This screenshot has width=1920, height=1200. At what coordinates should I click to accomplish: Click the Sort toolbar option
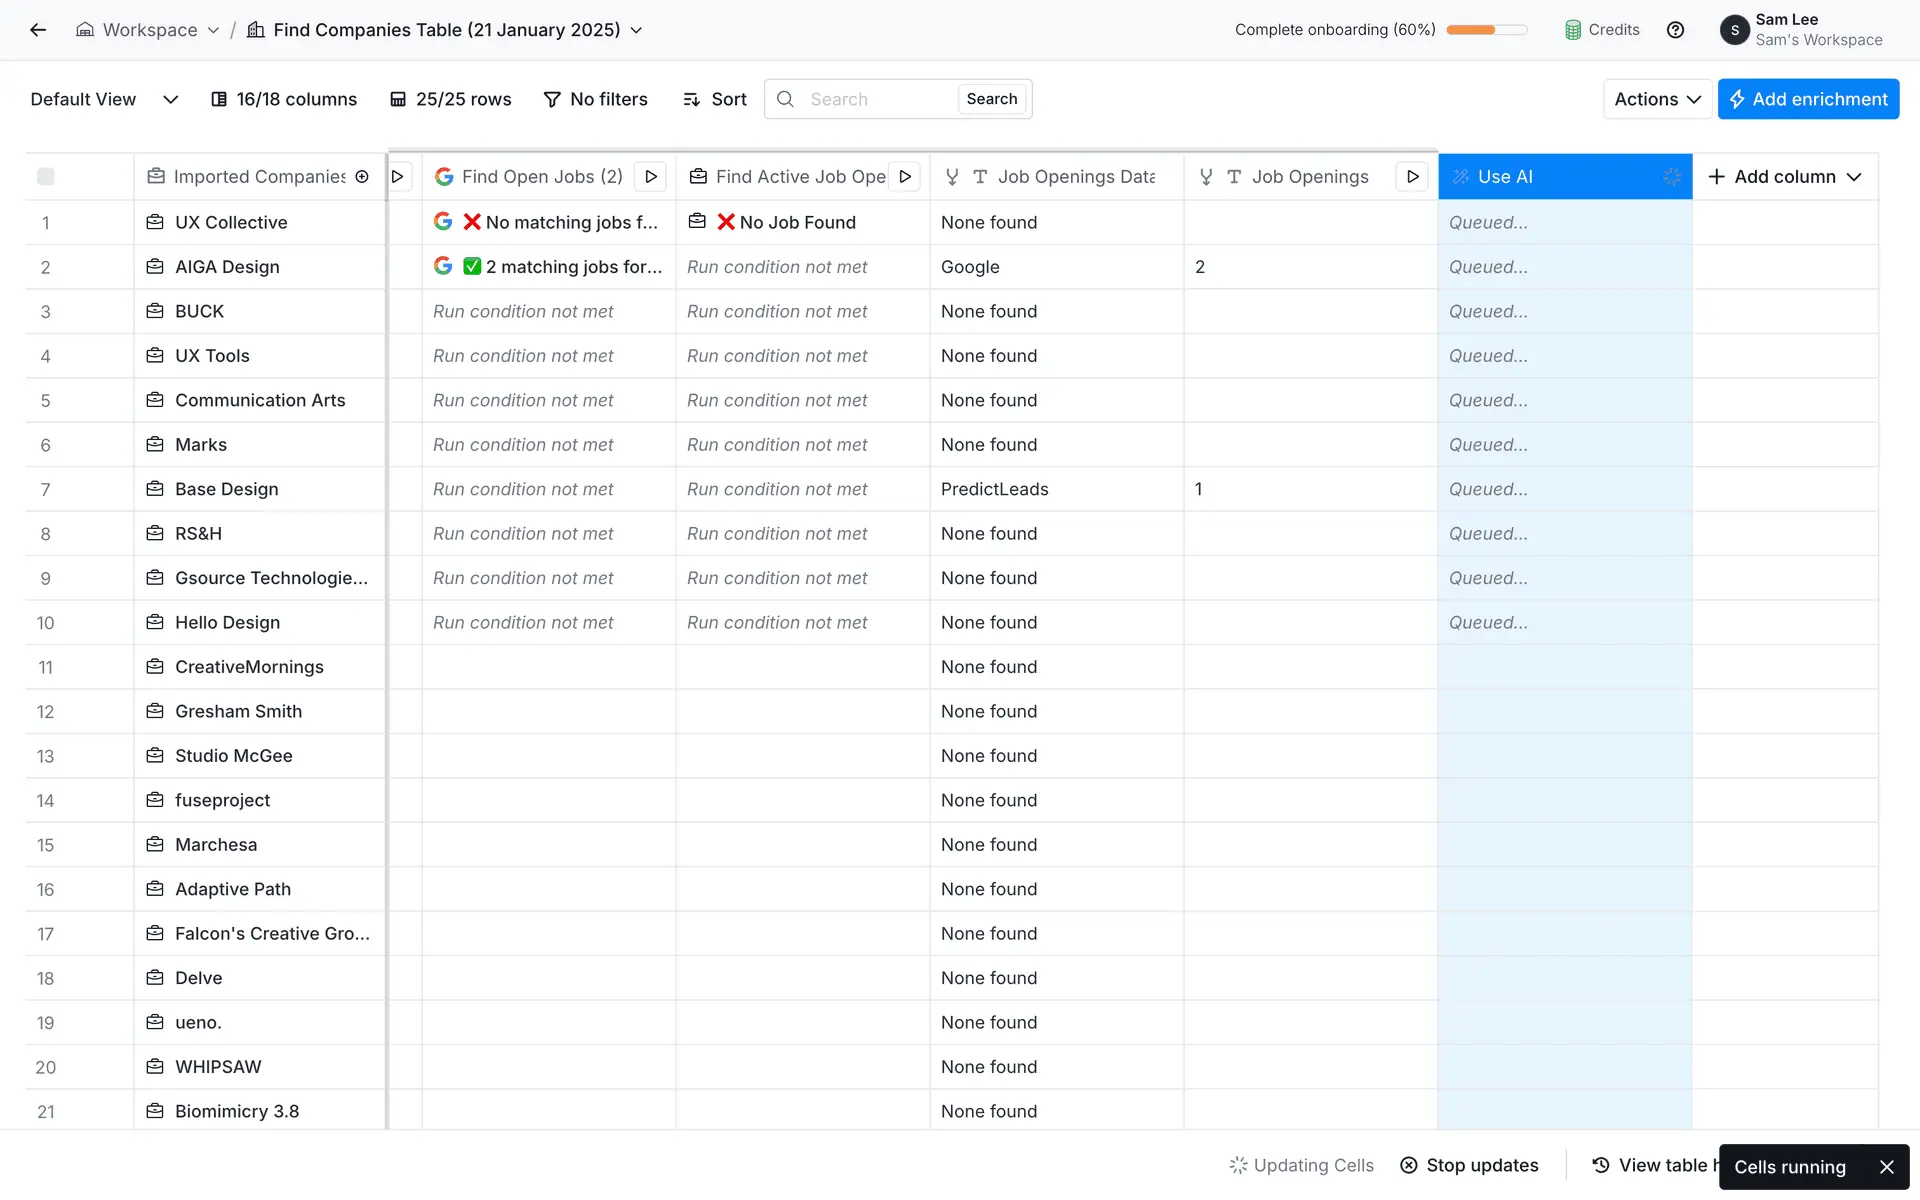[x=715, y=99]
